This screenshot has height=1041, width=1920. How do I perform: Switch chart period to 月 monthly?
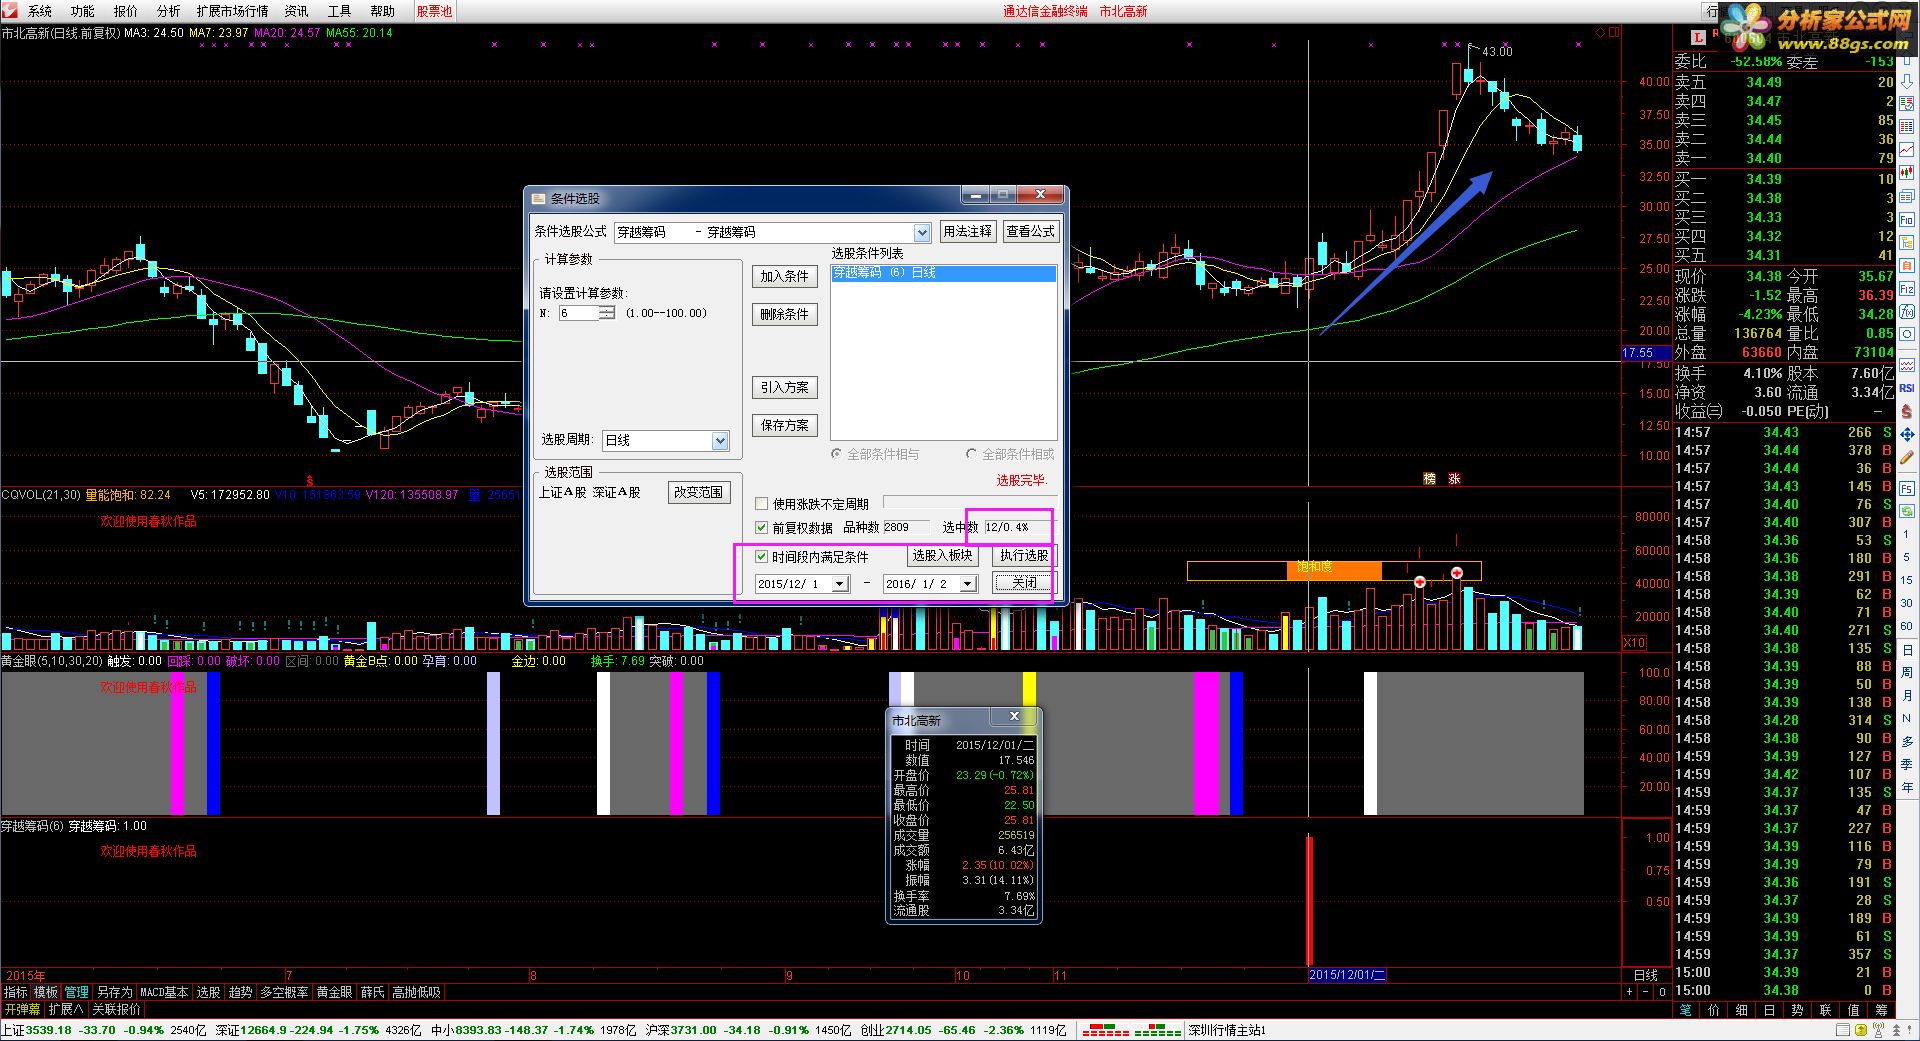[1907, 695]
